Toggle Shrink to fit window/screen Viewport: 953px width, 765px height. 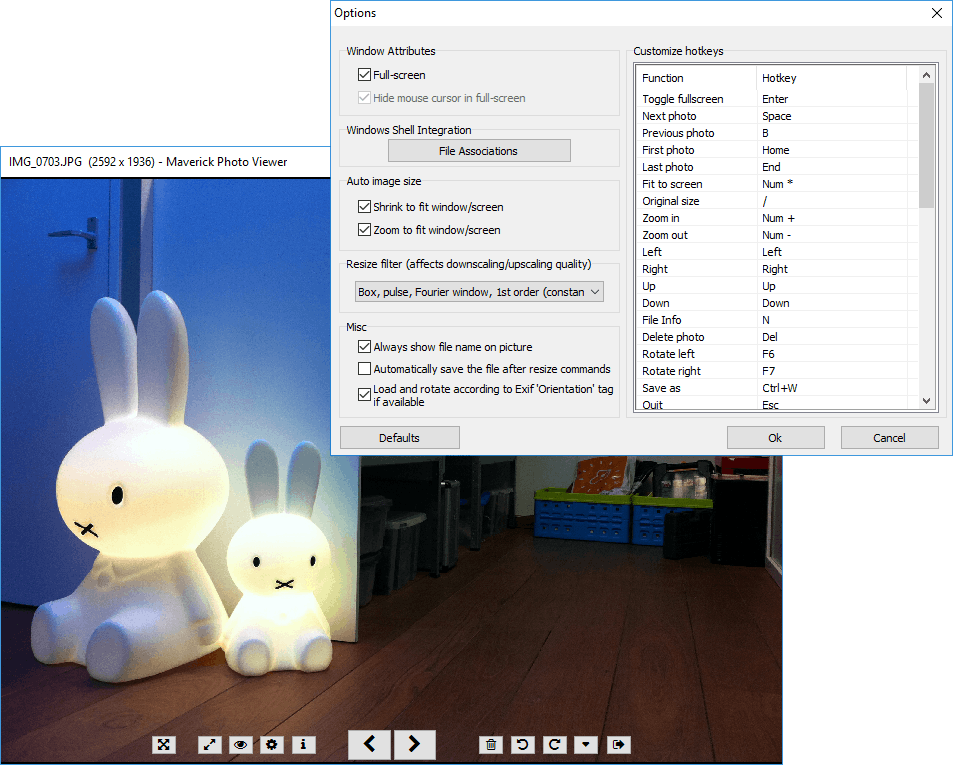(364, 207)
